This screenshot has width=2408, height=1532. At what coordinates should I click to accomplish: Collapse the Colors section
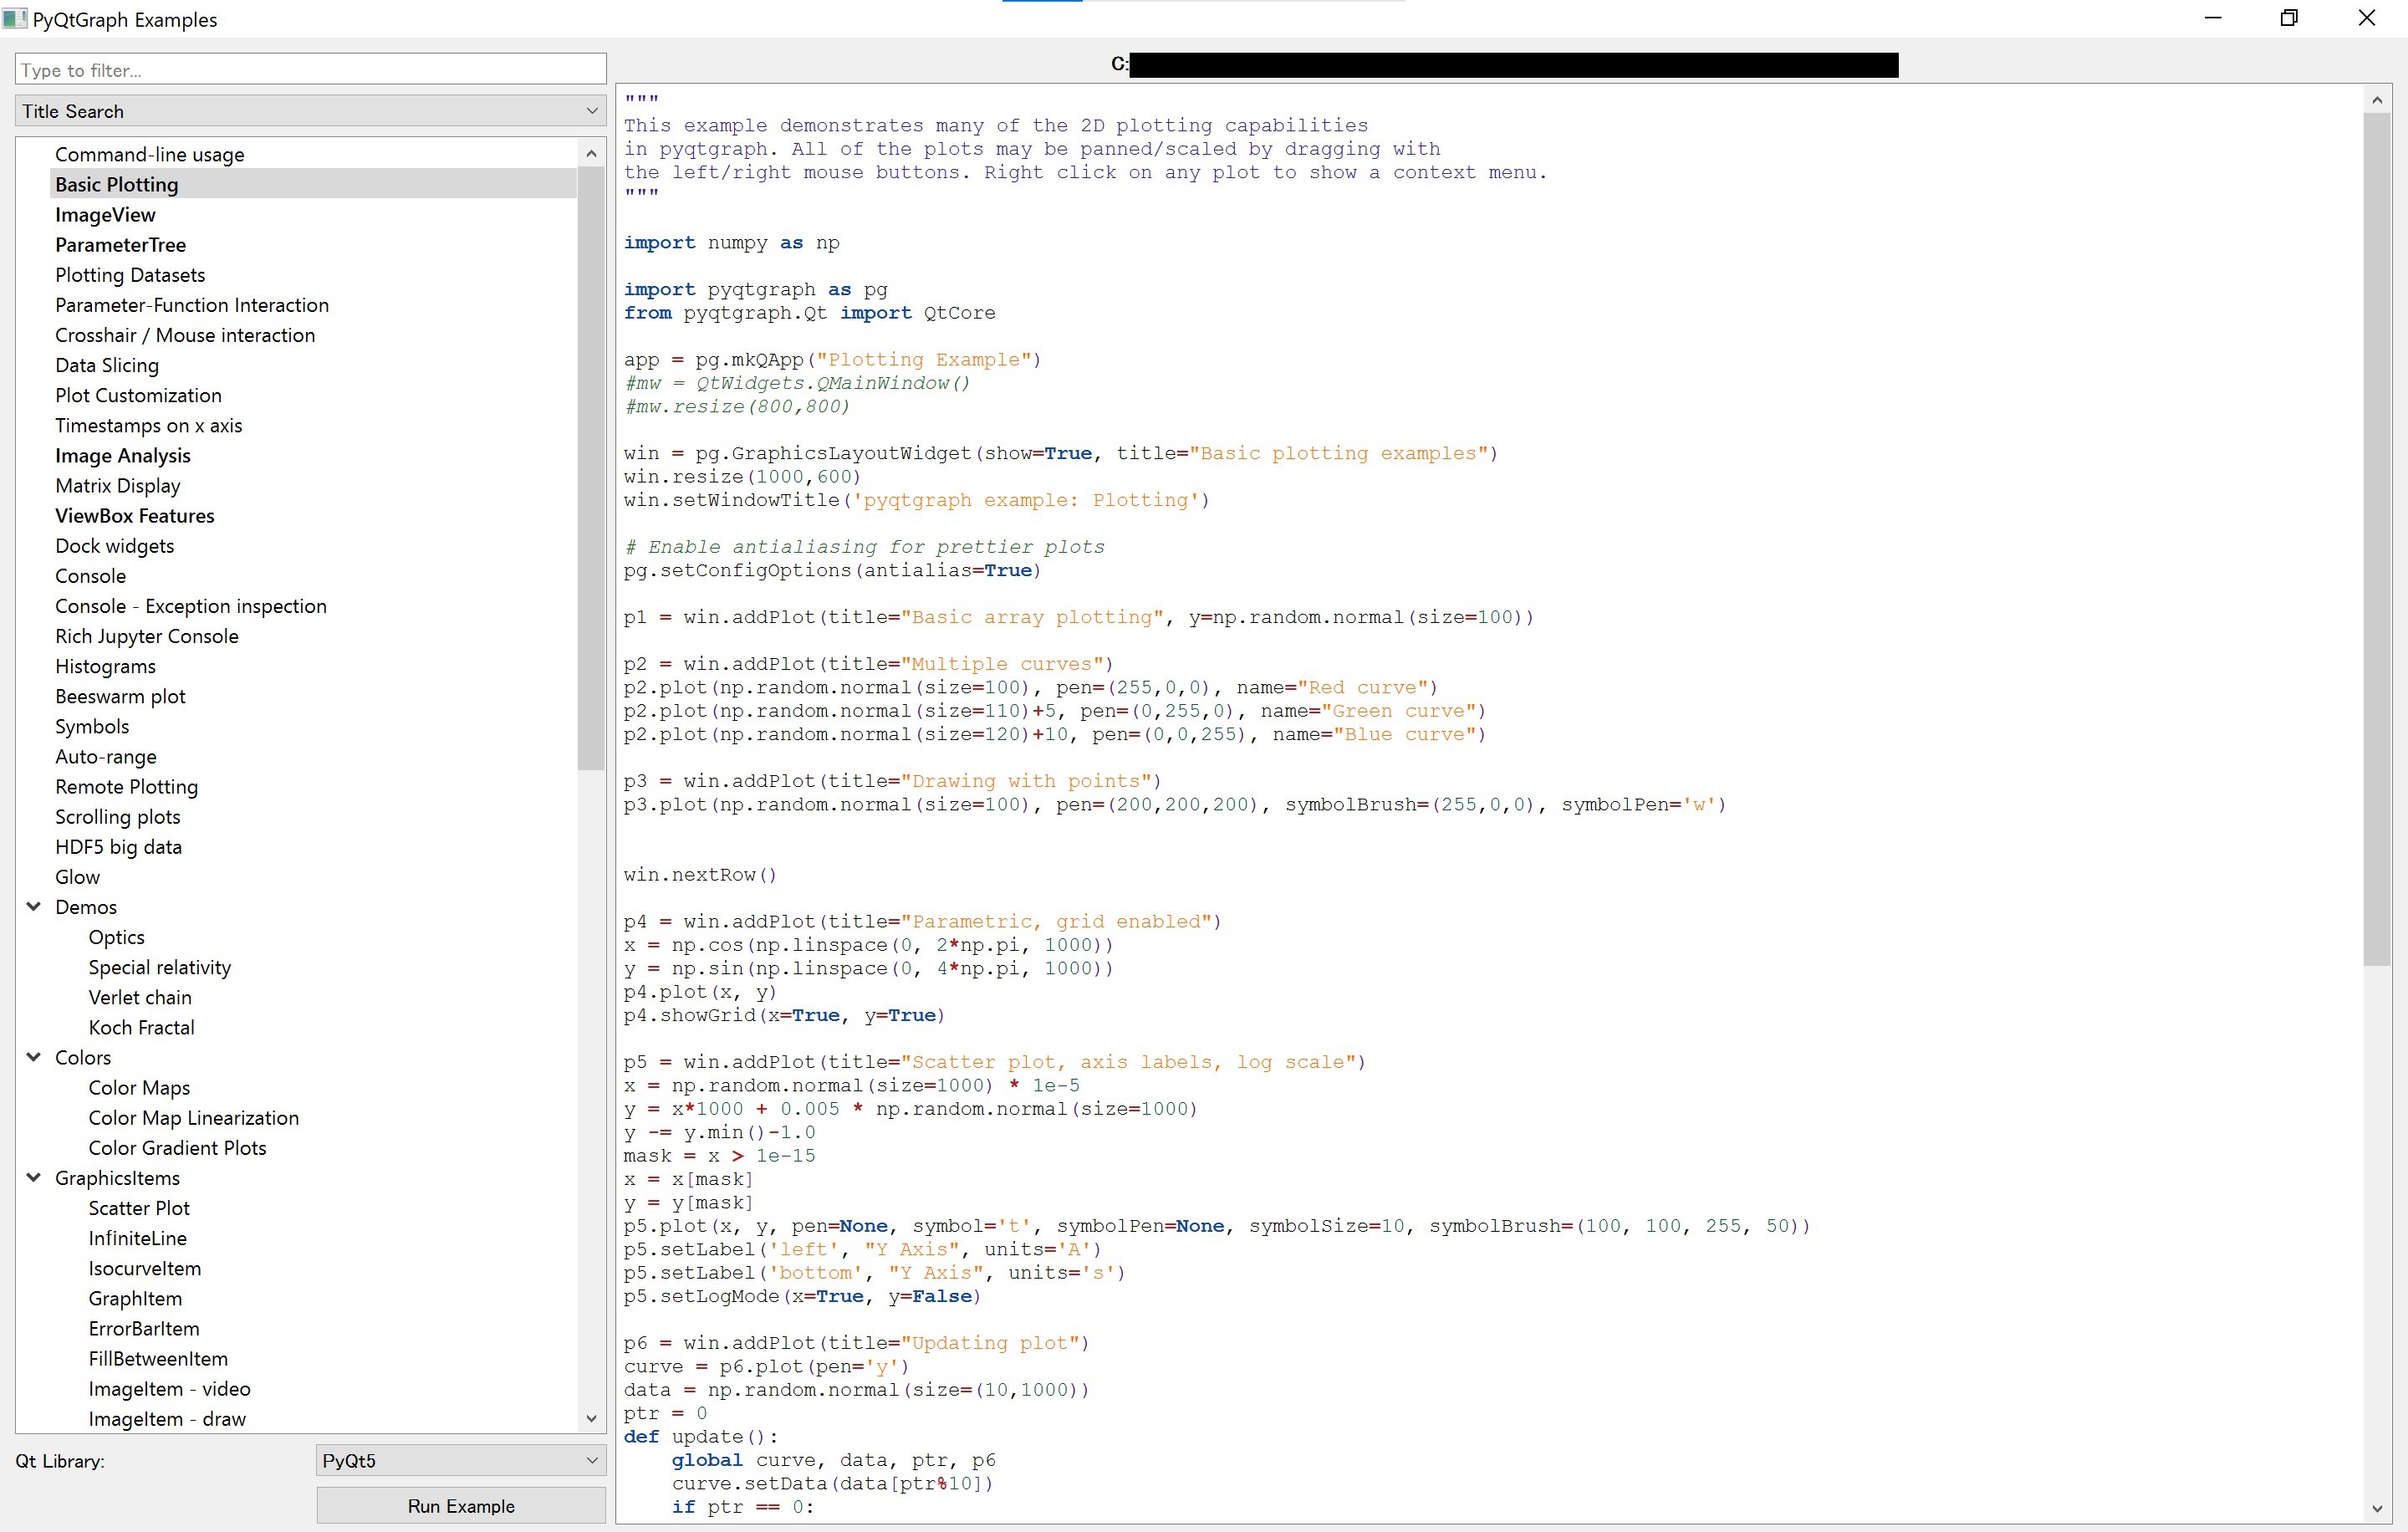pos(33,1057)
